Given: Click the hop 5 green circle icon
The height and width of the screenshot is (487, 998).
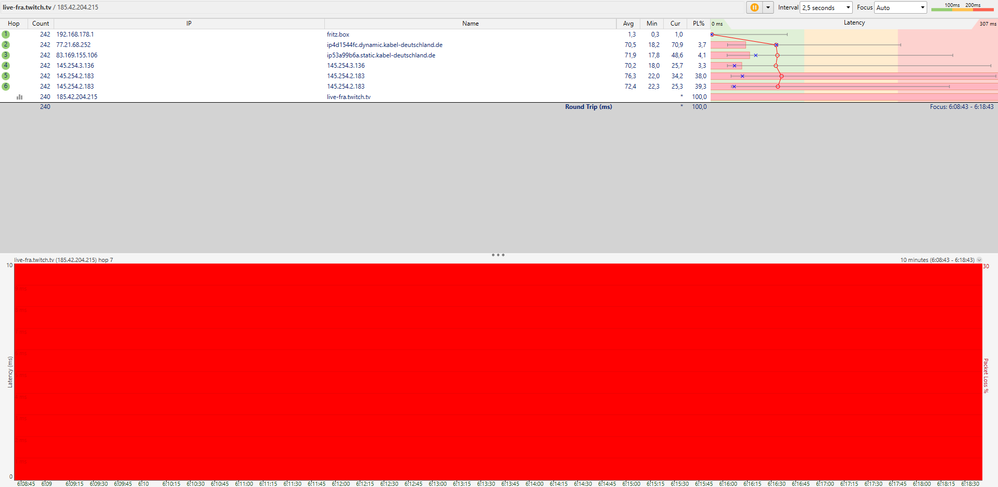Looking at the screenshot, I should point(6,76).
